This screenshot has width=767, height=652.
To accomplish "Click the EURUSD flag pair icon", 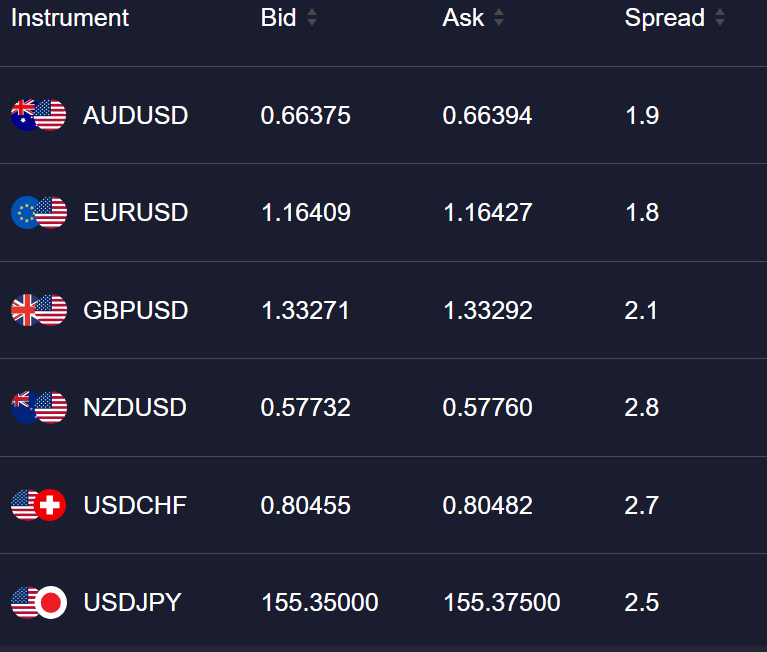I will 38,212.
